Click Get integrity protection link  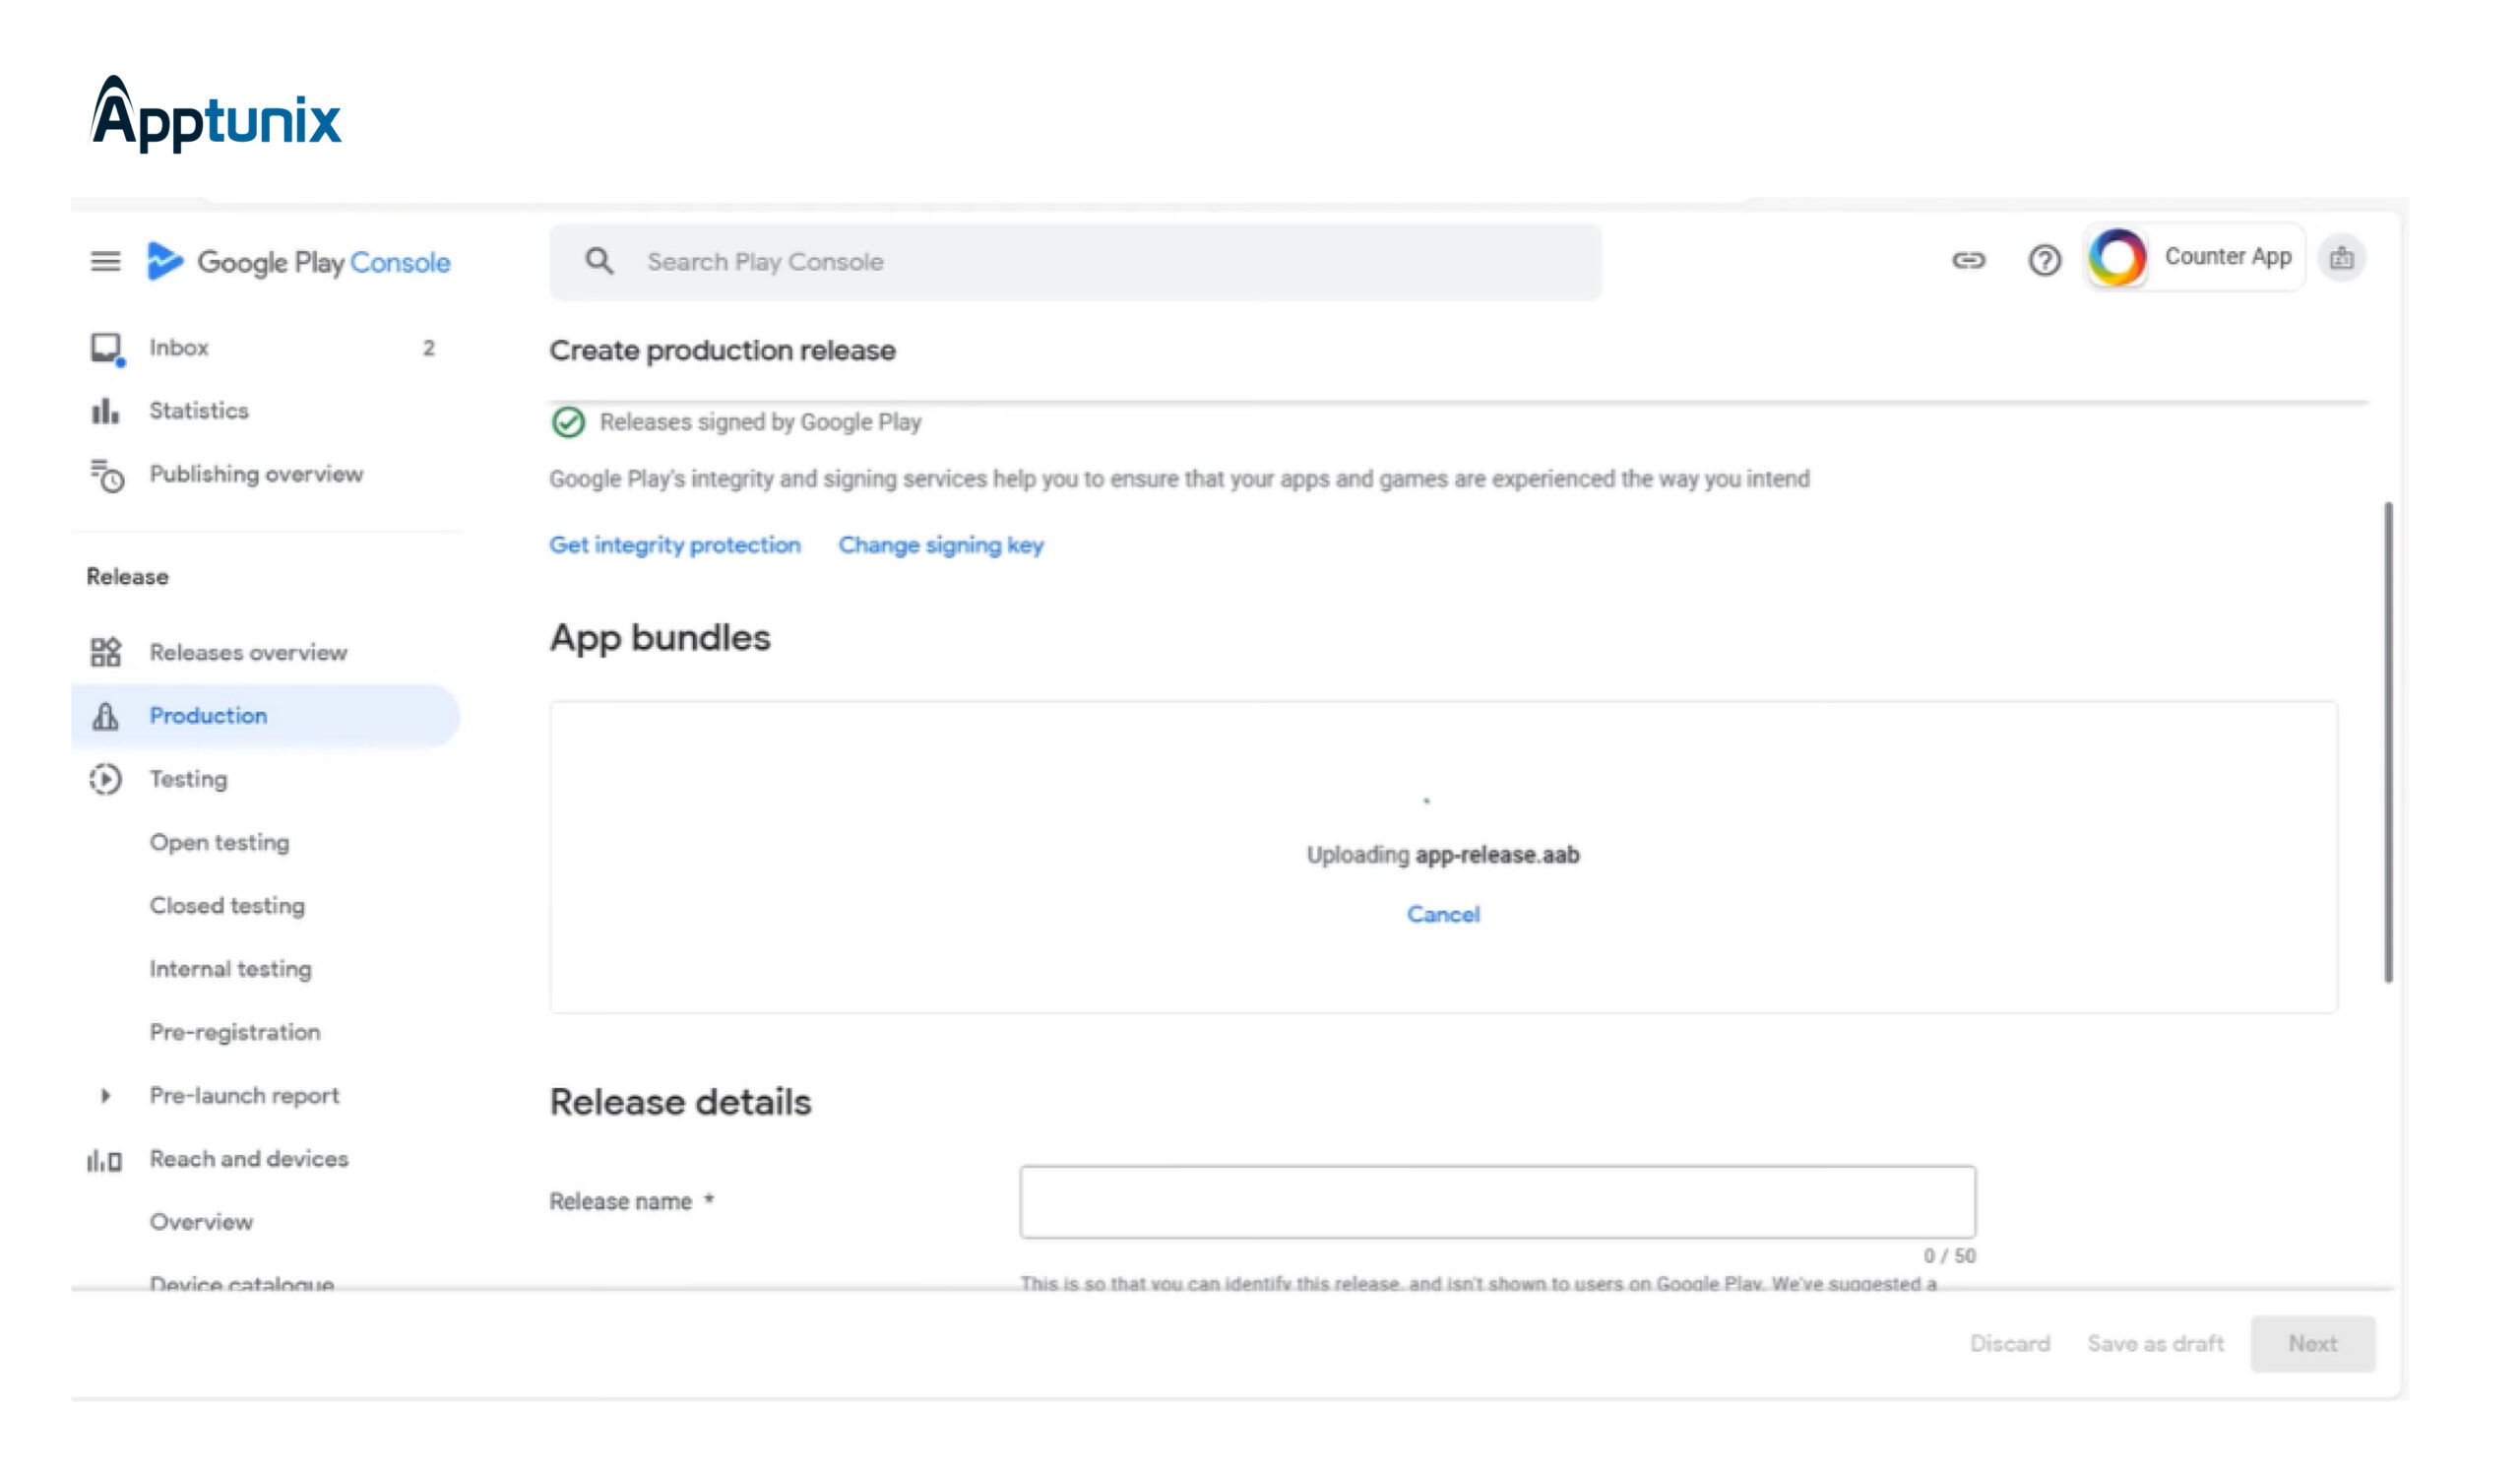(675, 545)
